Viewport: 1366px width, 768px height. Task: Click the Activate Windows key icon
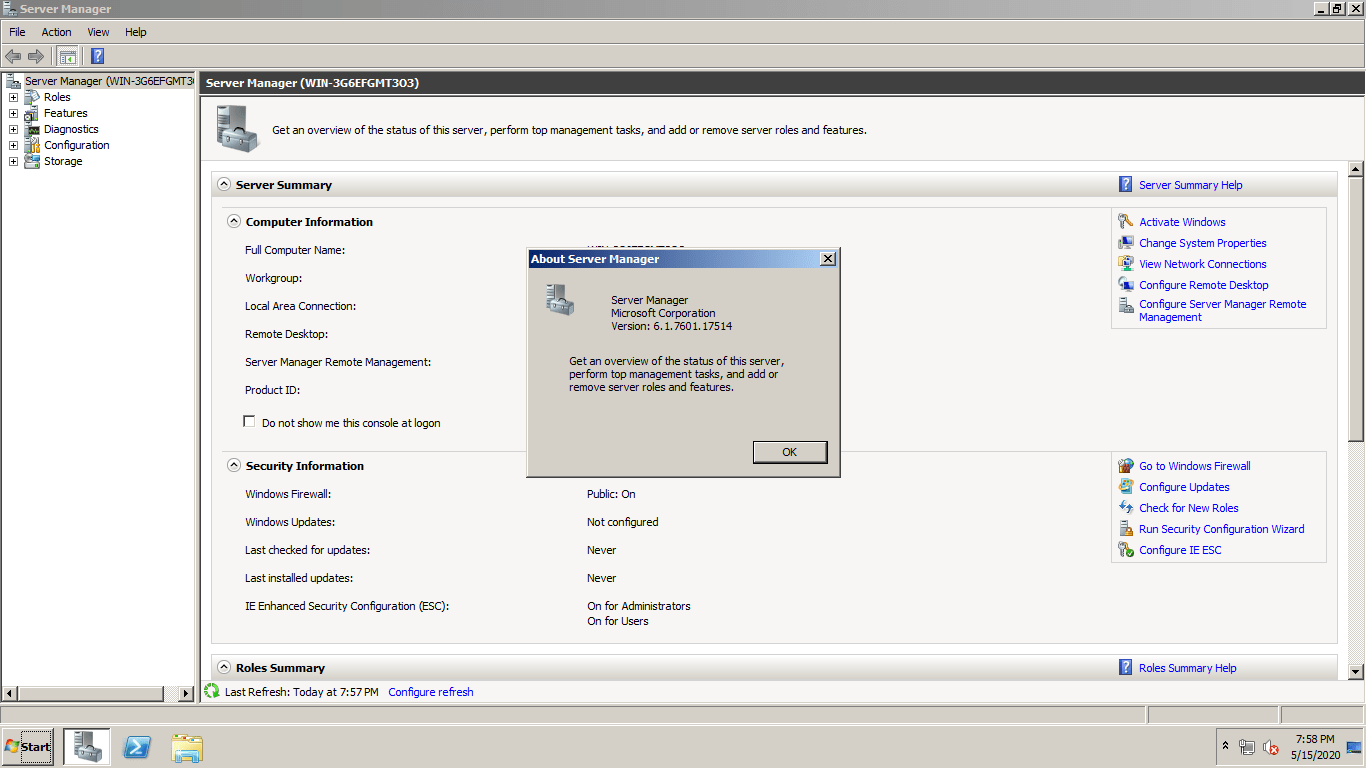pyautogui.click(x=1126, y=222)
